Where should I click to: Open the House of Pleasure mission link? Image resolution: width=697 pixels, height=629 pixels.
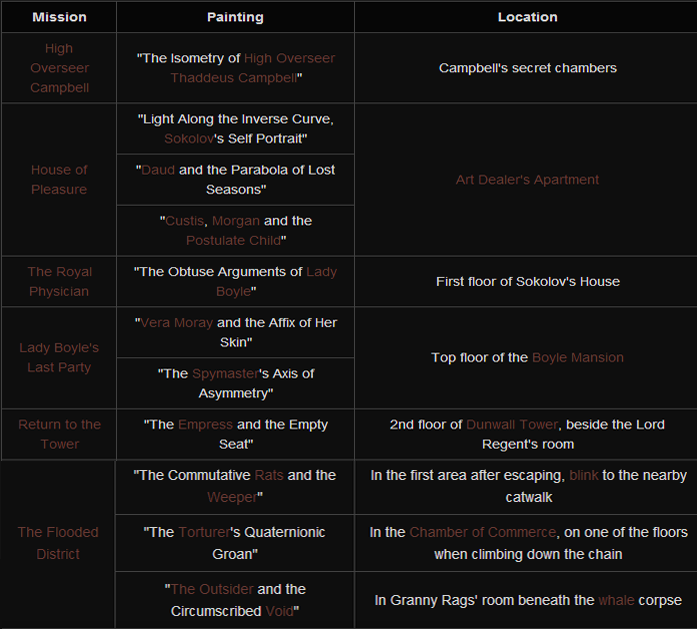59,179
